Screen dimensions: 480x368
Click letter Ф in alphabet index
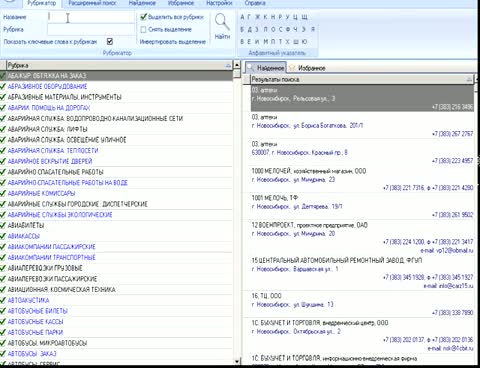288,29
